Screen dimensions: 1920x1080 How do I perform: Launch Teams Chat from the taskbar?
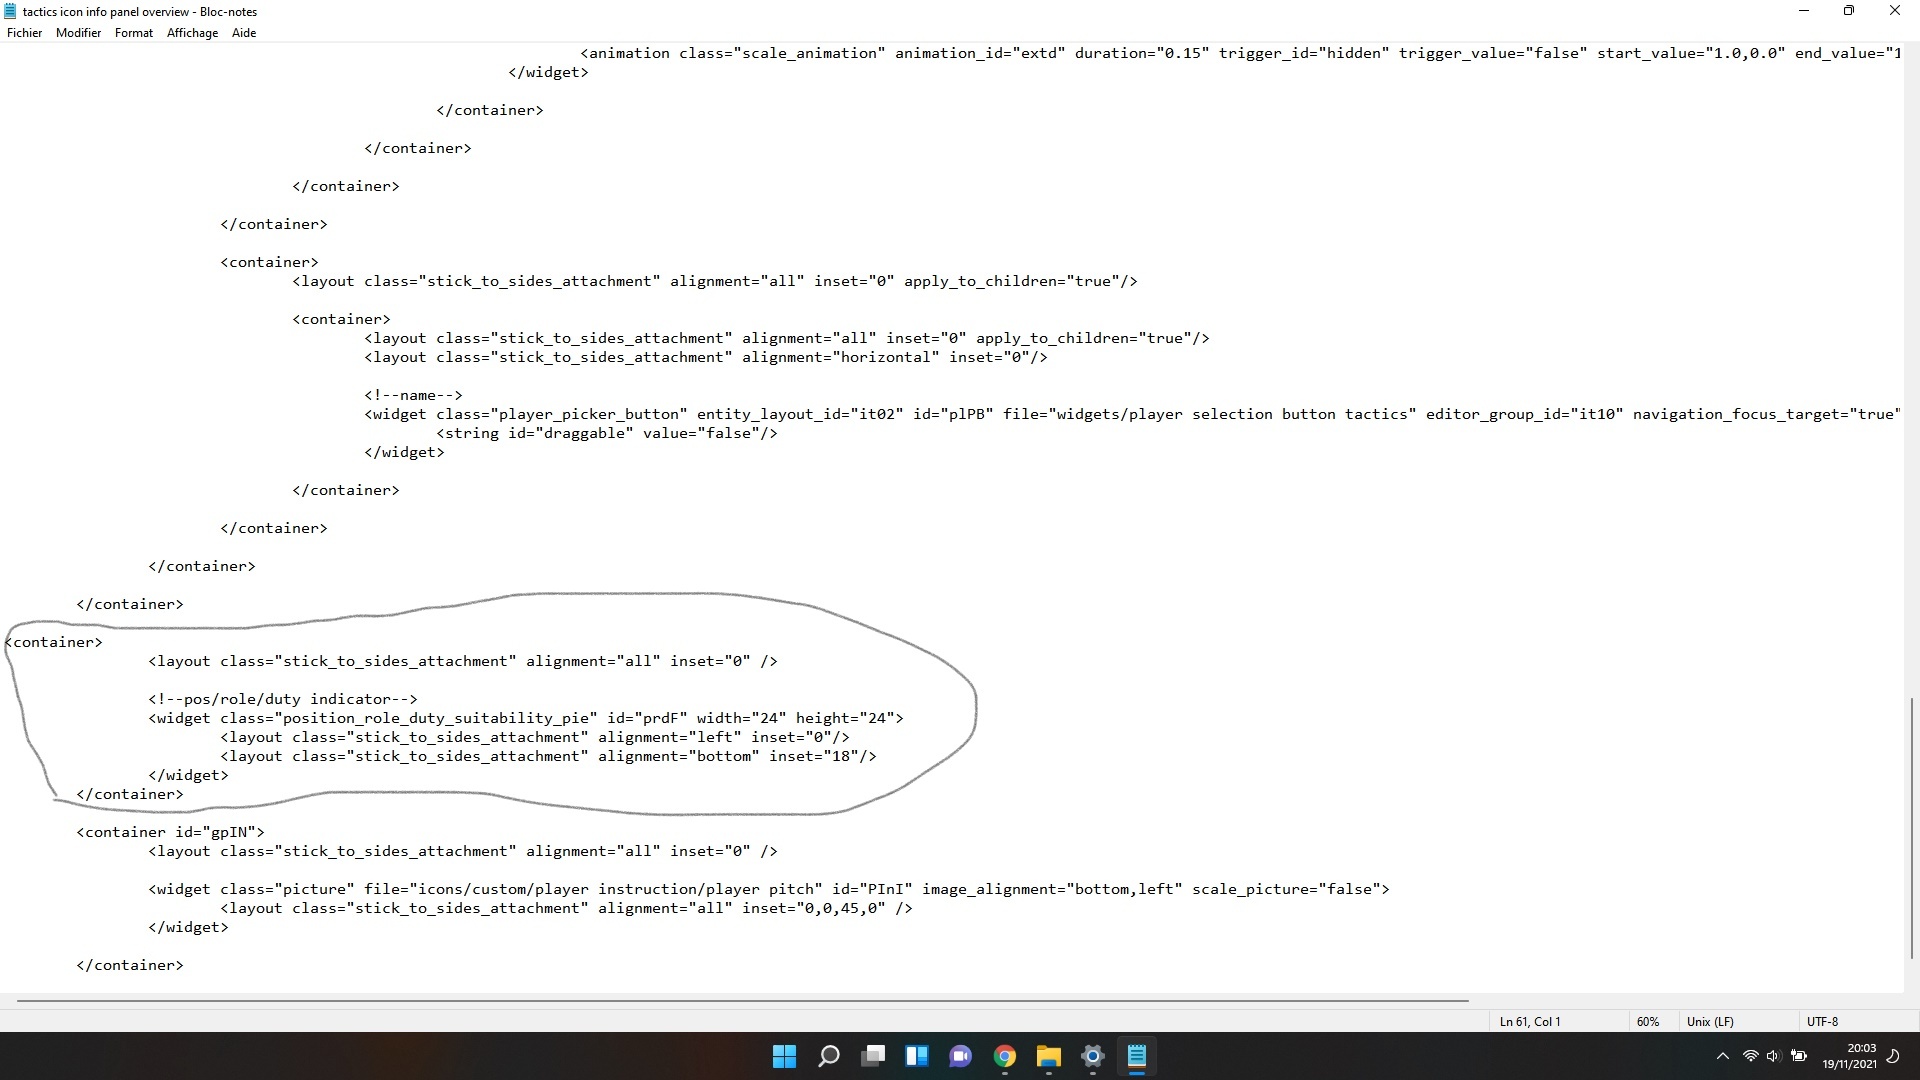[x=961, y=1056]
